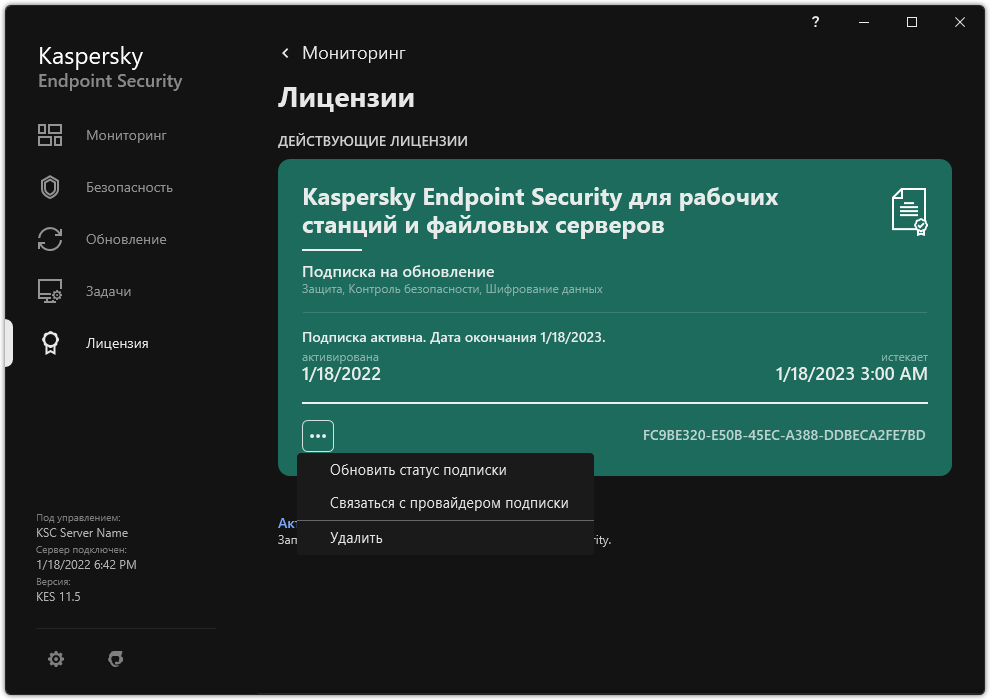The height and width of the screenshot is (700, 990).
Task: Click the blue Активировать link
Action: click(287, 522)
